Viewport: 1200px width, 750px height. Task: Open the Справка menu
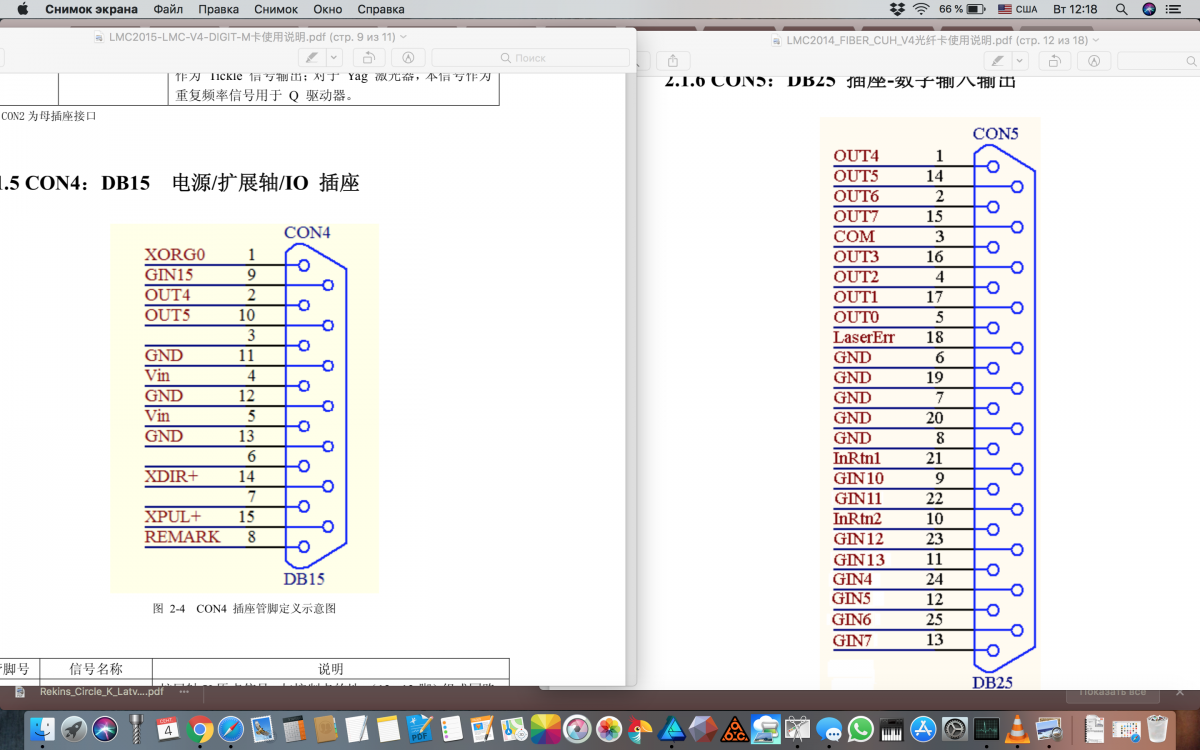(381, 9)
